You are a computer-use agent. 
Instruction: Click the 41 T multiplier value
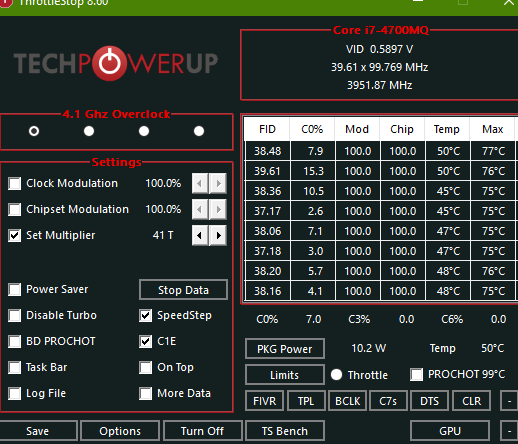pyautogui.click(x=163, y=235)
